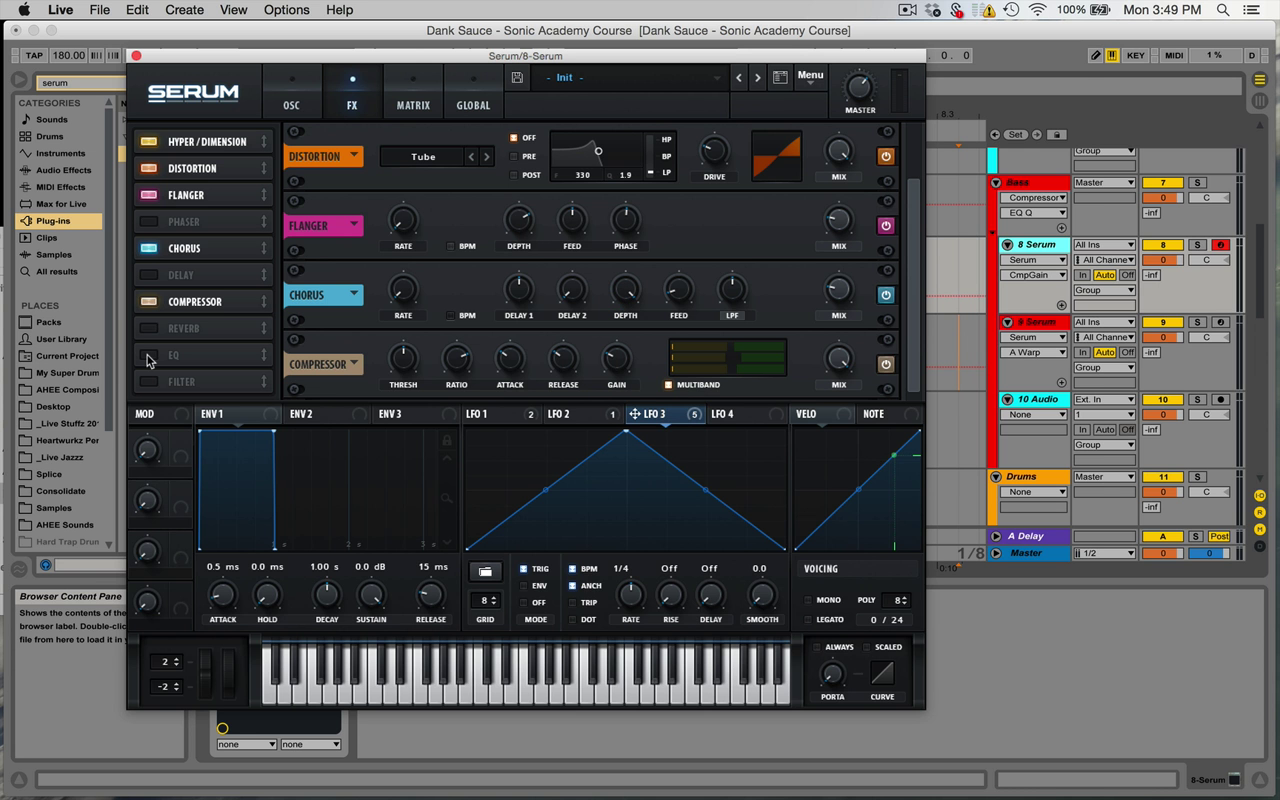The height and width of the screenshot is (800, 1280).
Task: Open the Serum preset browser icon
Action: 780,77
